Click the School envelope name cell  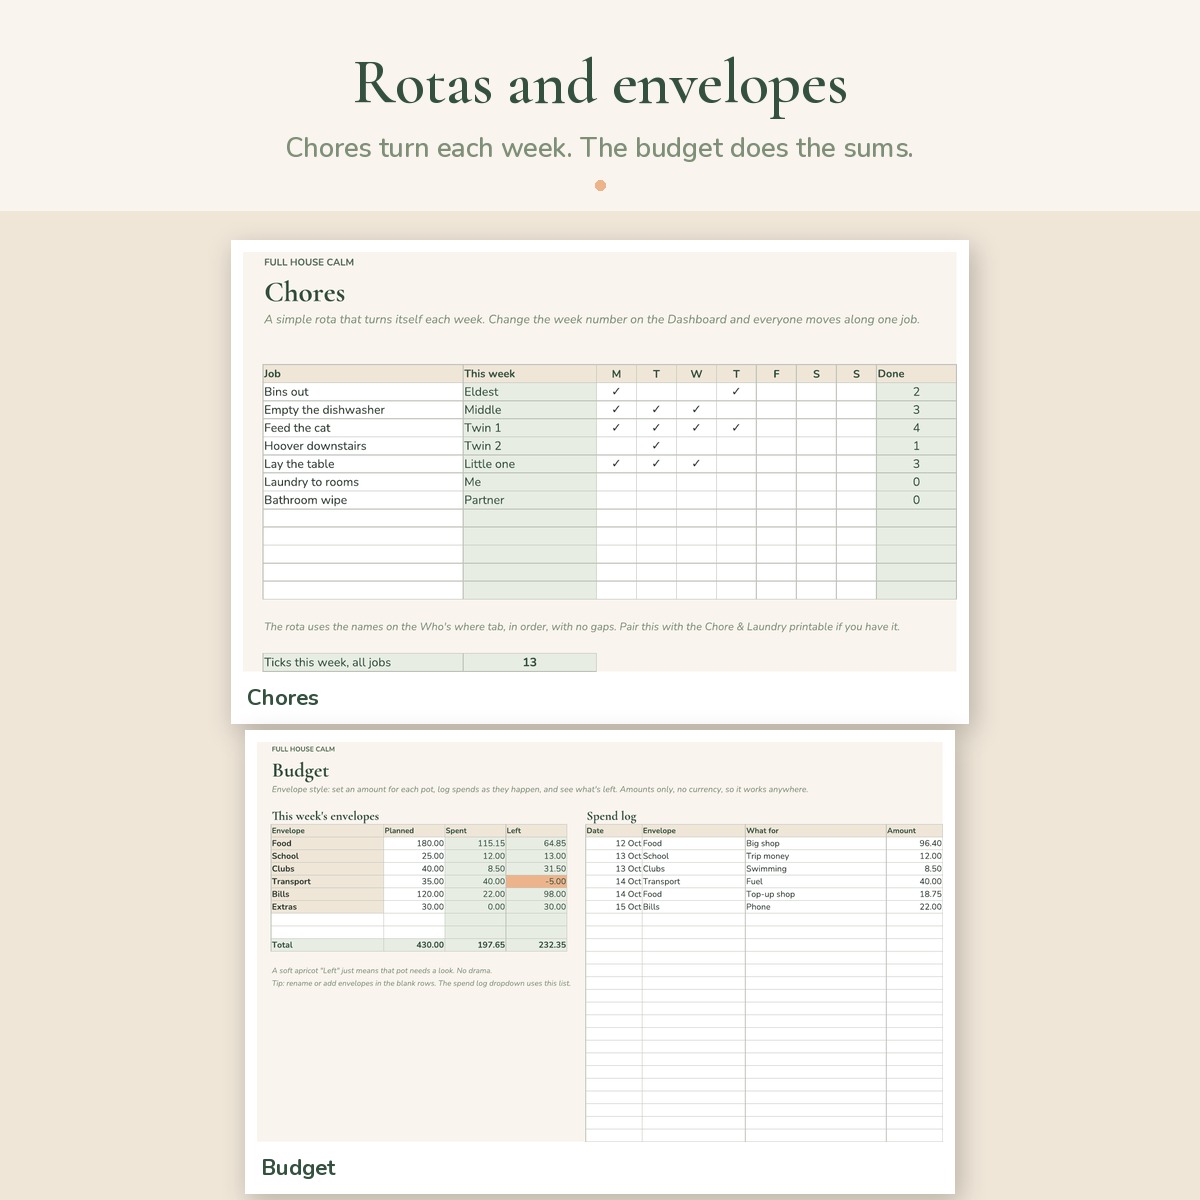click(327, 856)
